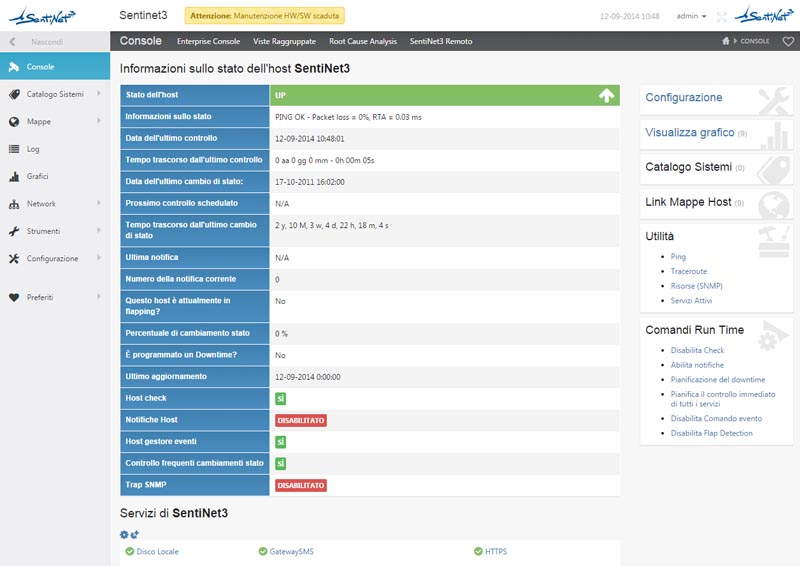Open the Configurazione panel on the right

[x=716, y=99]
